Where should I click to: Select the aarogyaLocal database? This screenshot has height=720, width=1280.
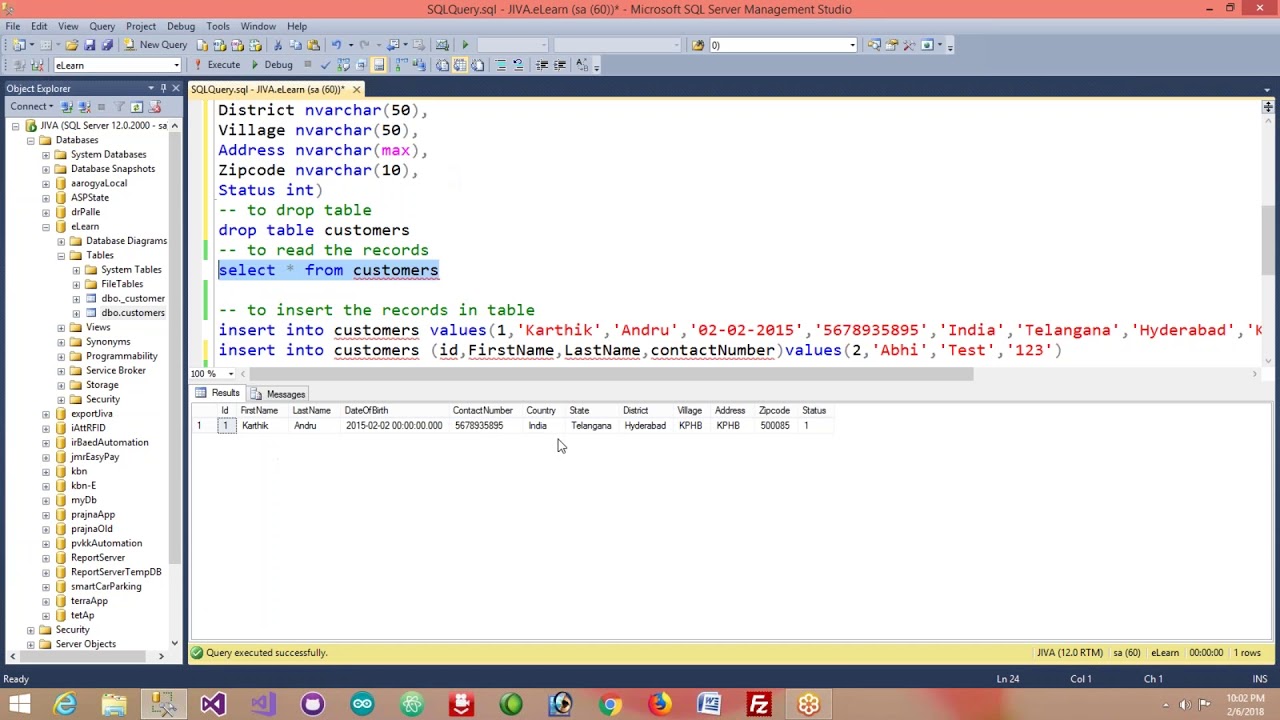click(98, 183)
